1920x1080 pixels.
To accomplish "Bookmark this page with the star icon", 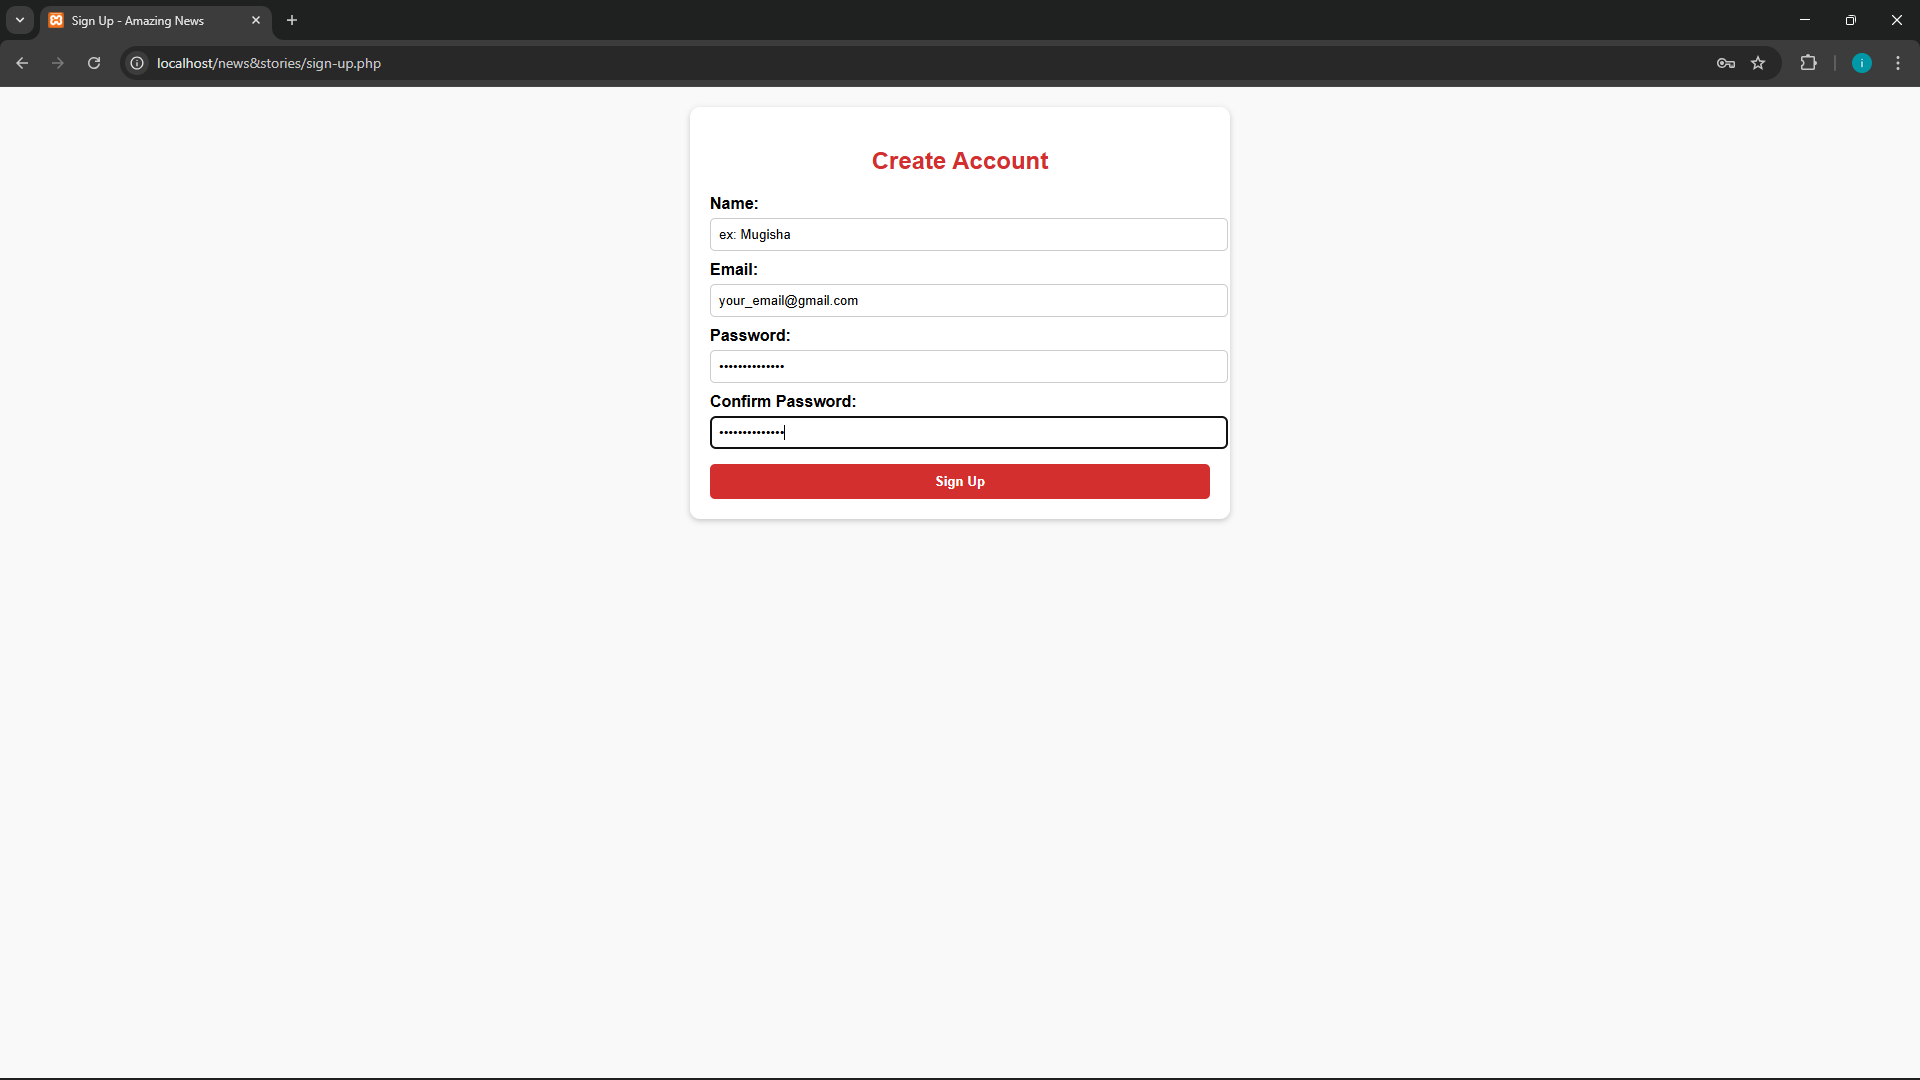I will 1759,62.
